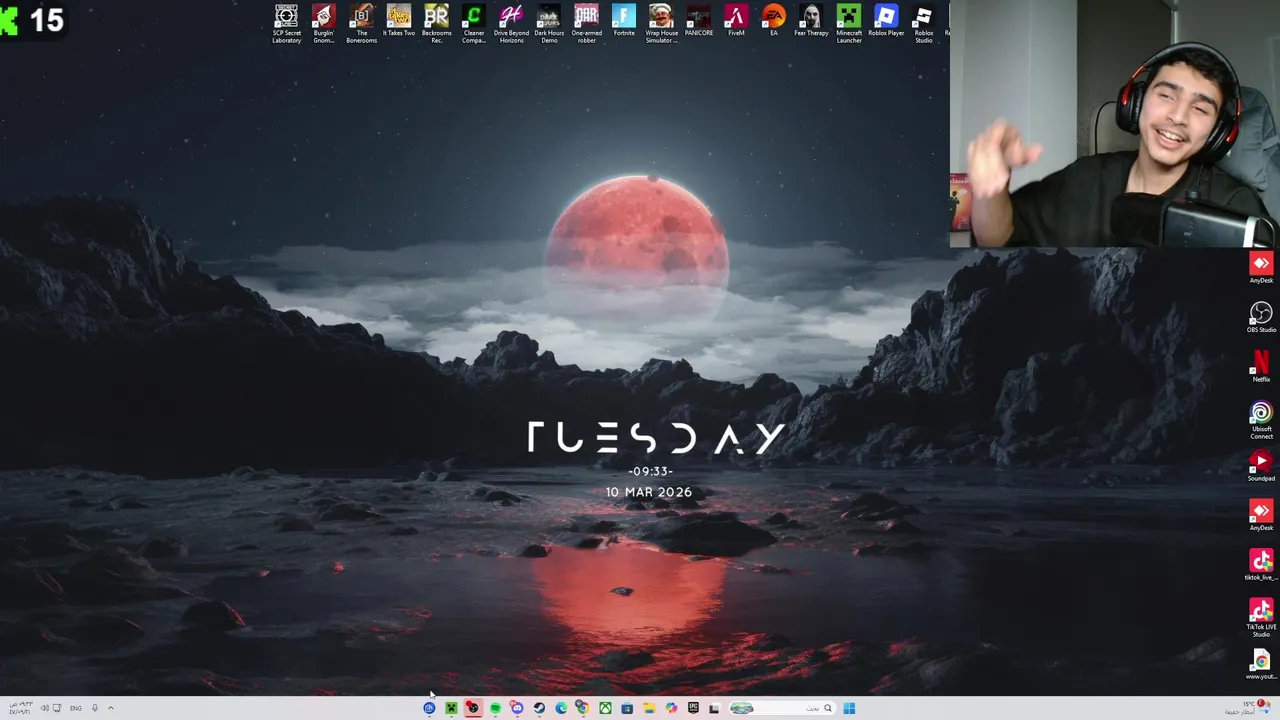Open Backrooms Rec. desktop icon
The width and height of the screenshot is (1280, 720).
tap(436, 24)
